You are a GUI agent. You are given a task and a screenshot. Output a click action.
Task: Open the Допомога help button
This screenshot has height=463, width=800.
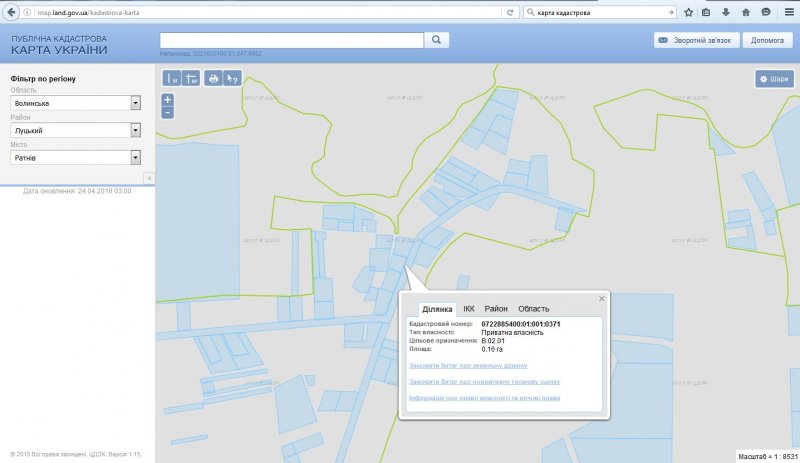click(767, 41)
